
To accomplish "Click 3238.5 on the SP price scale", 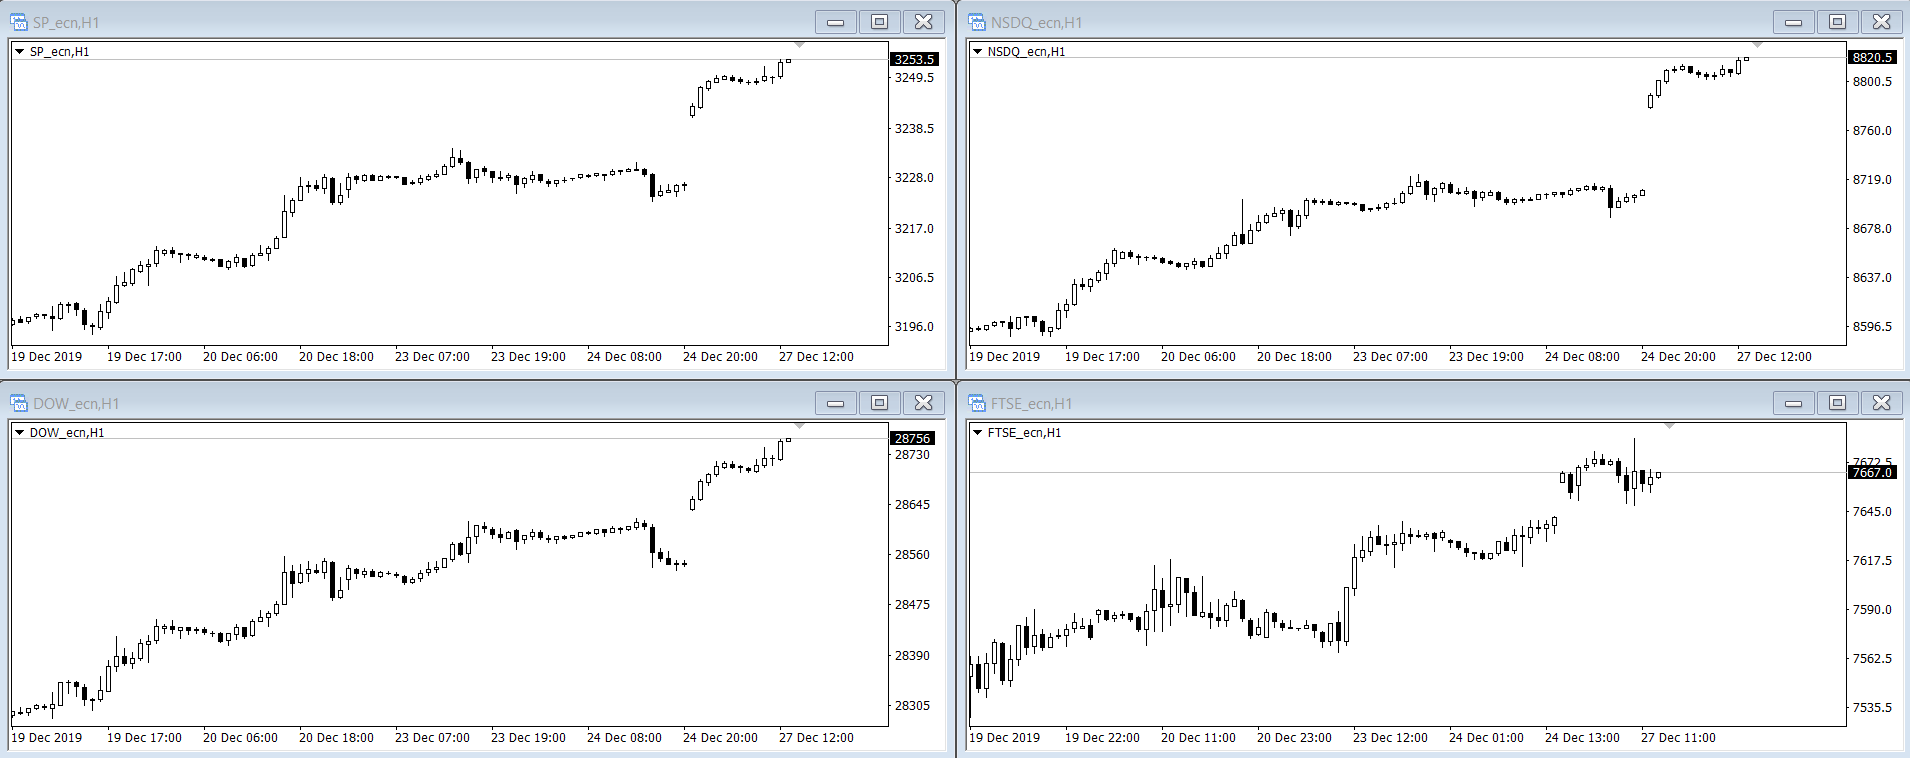I will [x=914, y=129].
